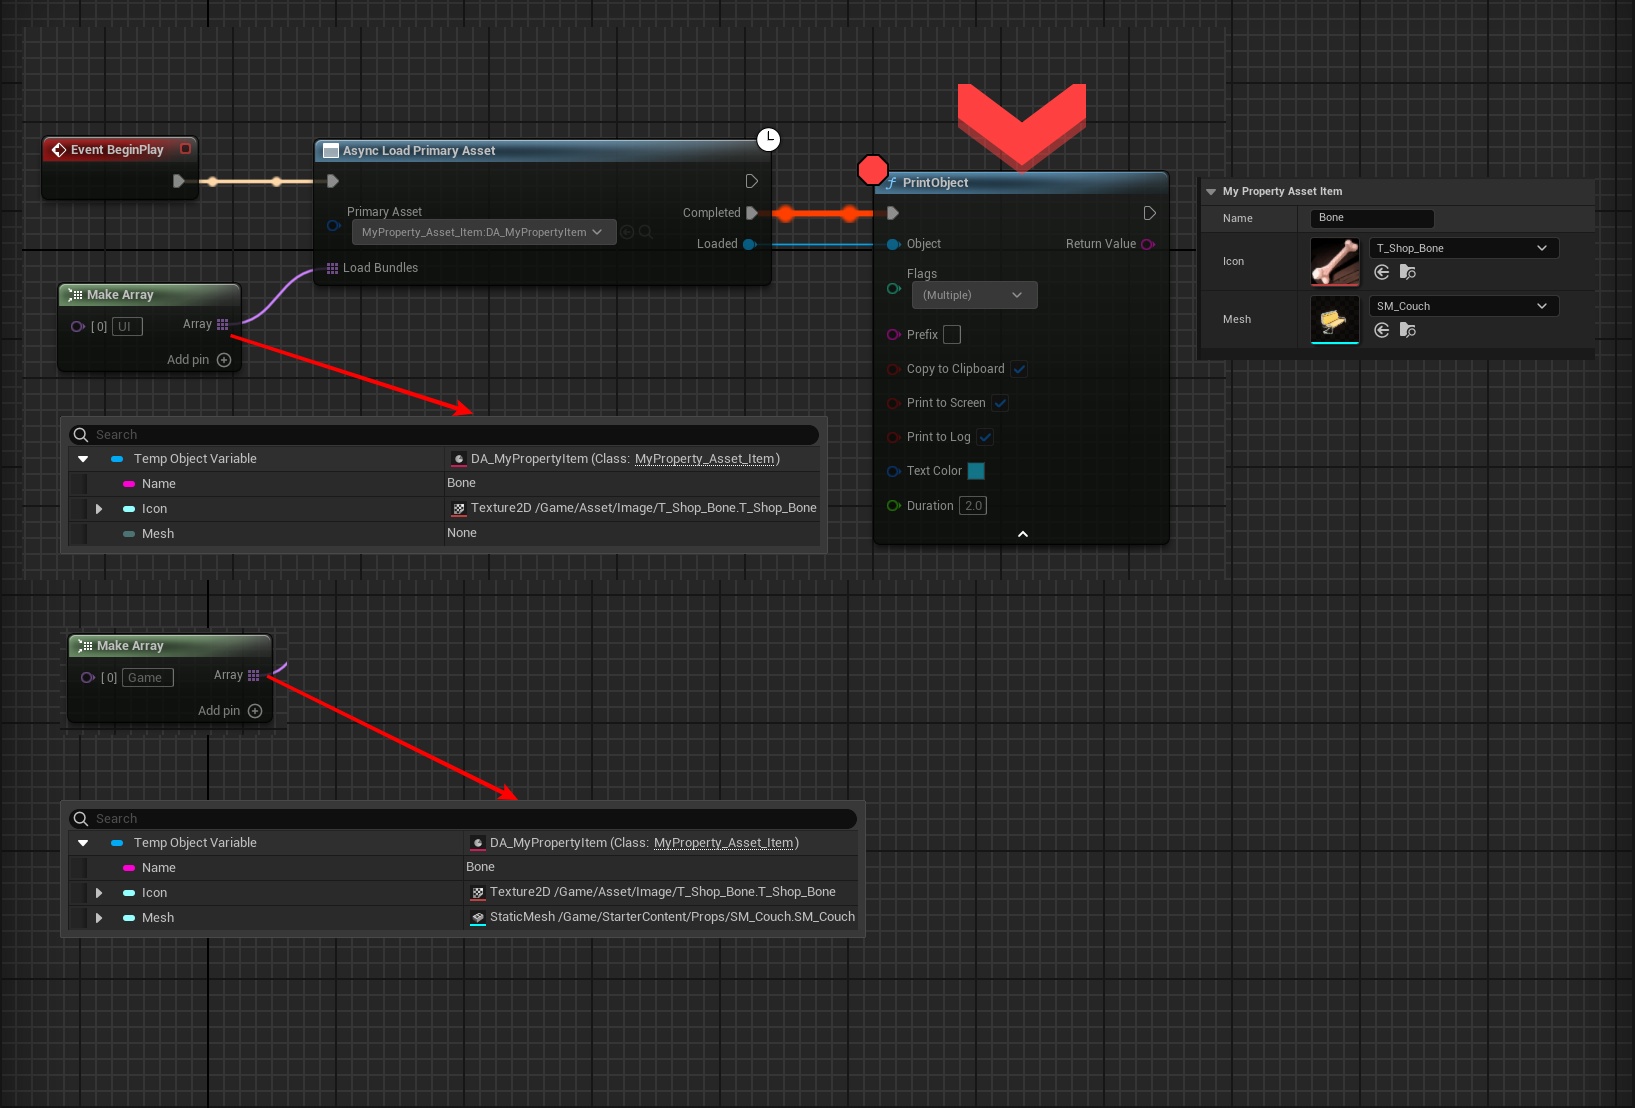Toggle the Print to Screen checkbox
Image resolution: width=1635 pixels, height=1108 pixels.
click(x=1000, y=403)
